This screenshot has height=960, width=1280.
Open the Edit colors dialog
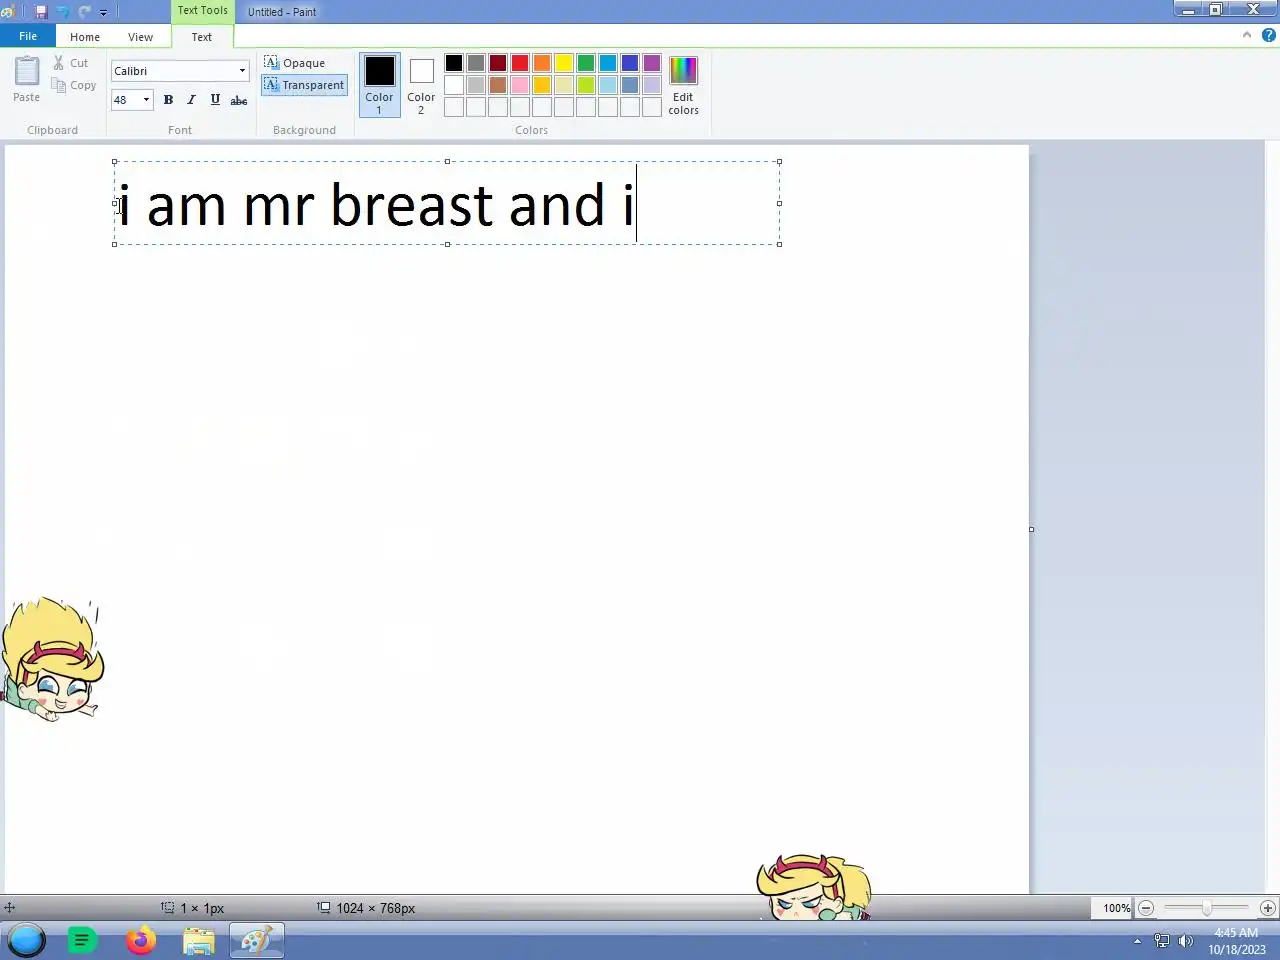point(684,85)
